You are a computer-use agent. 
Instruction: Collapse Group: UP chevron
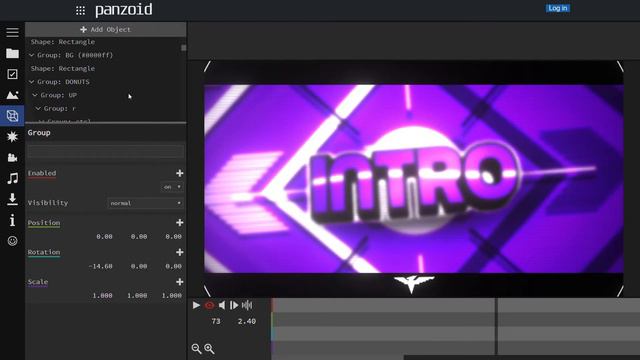tap(35, 95)
